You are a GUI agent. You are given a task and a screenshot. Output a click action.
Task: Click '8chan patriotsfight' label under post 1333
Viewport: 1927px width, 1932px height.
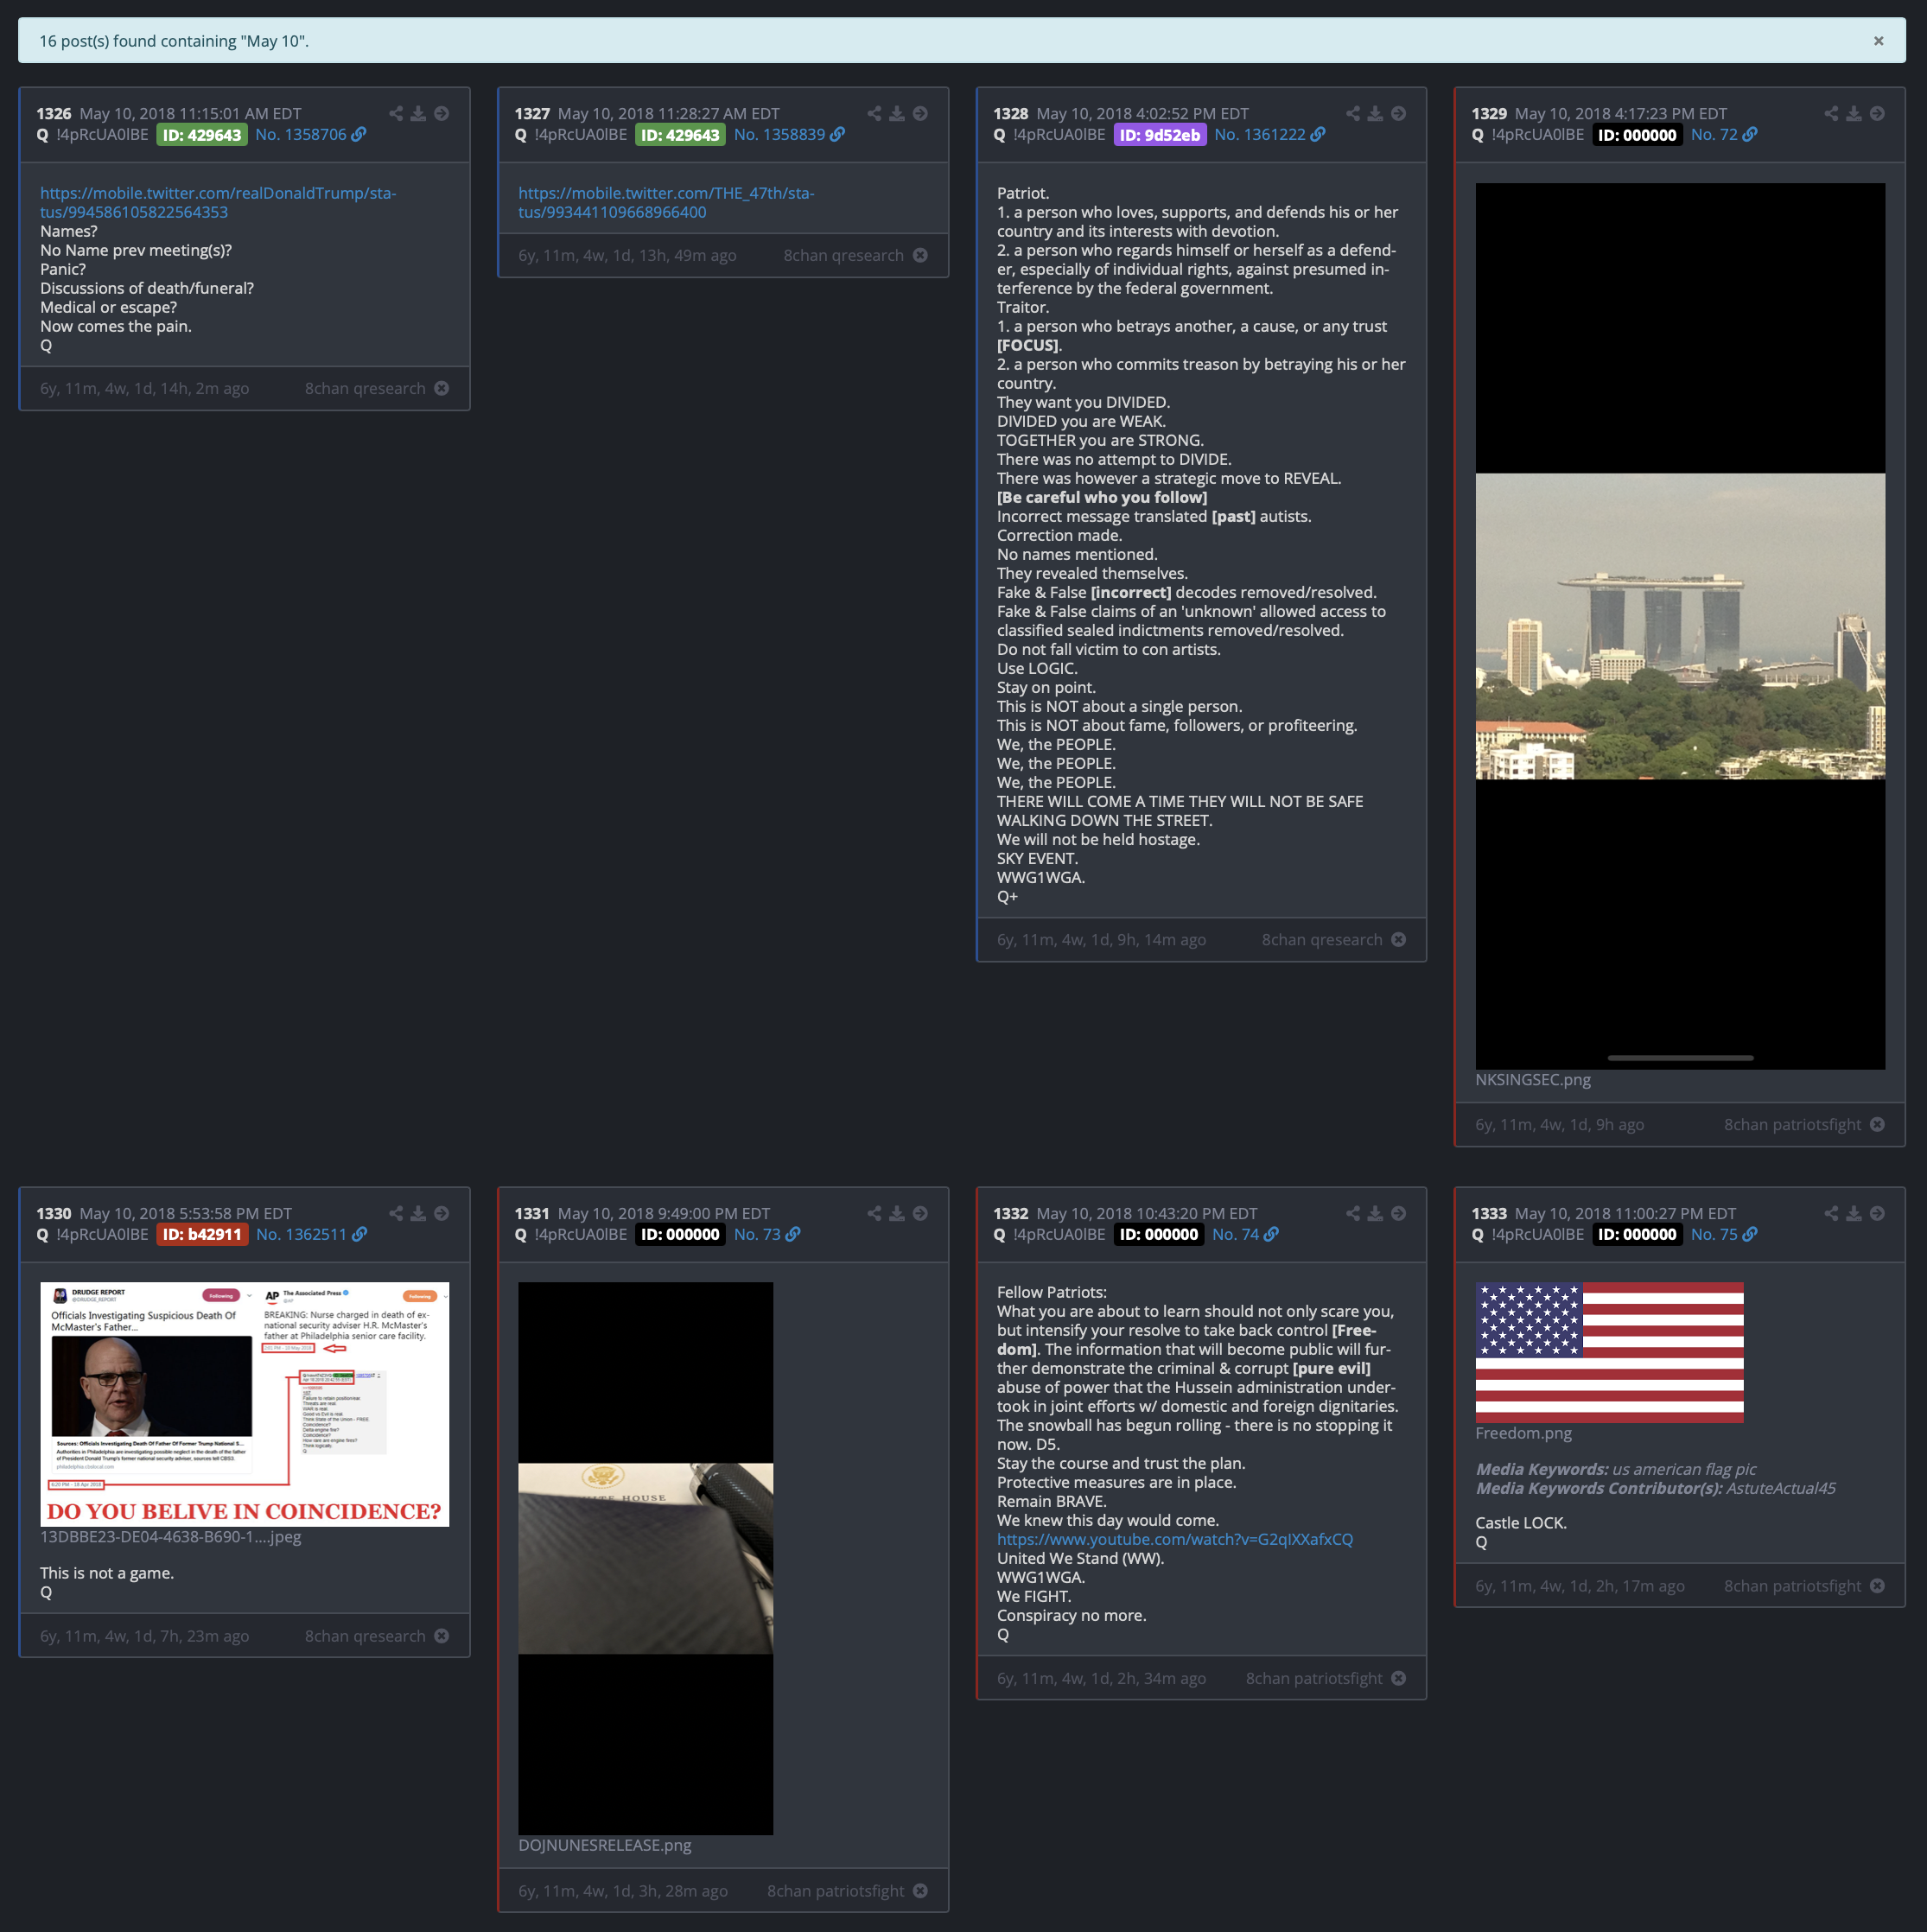pyautogui.click(x=1792, y=1586)
